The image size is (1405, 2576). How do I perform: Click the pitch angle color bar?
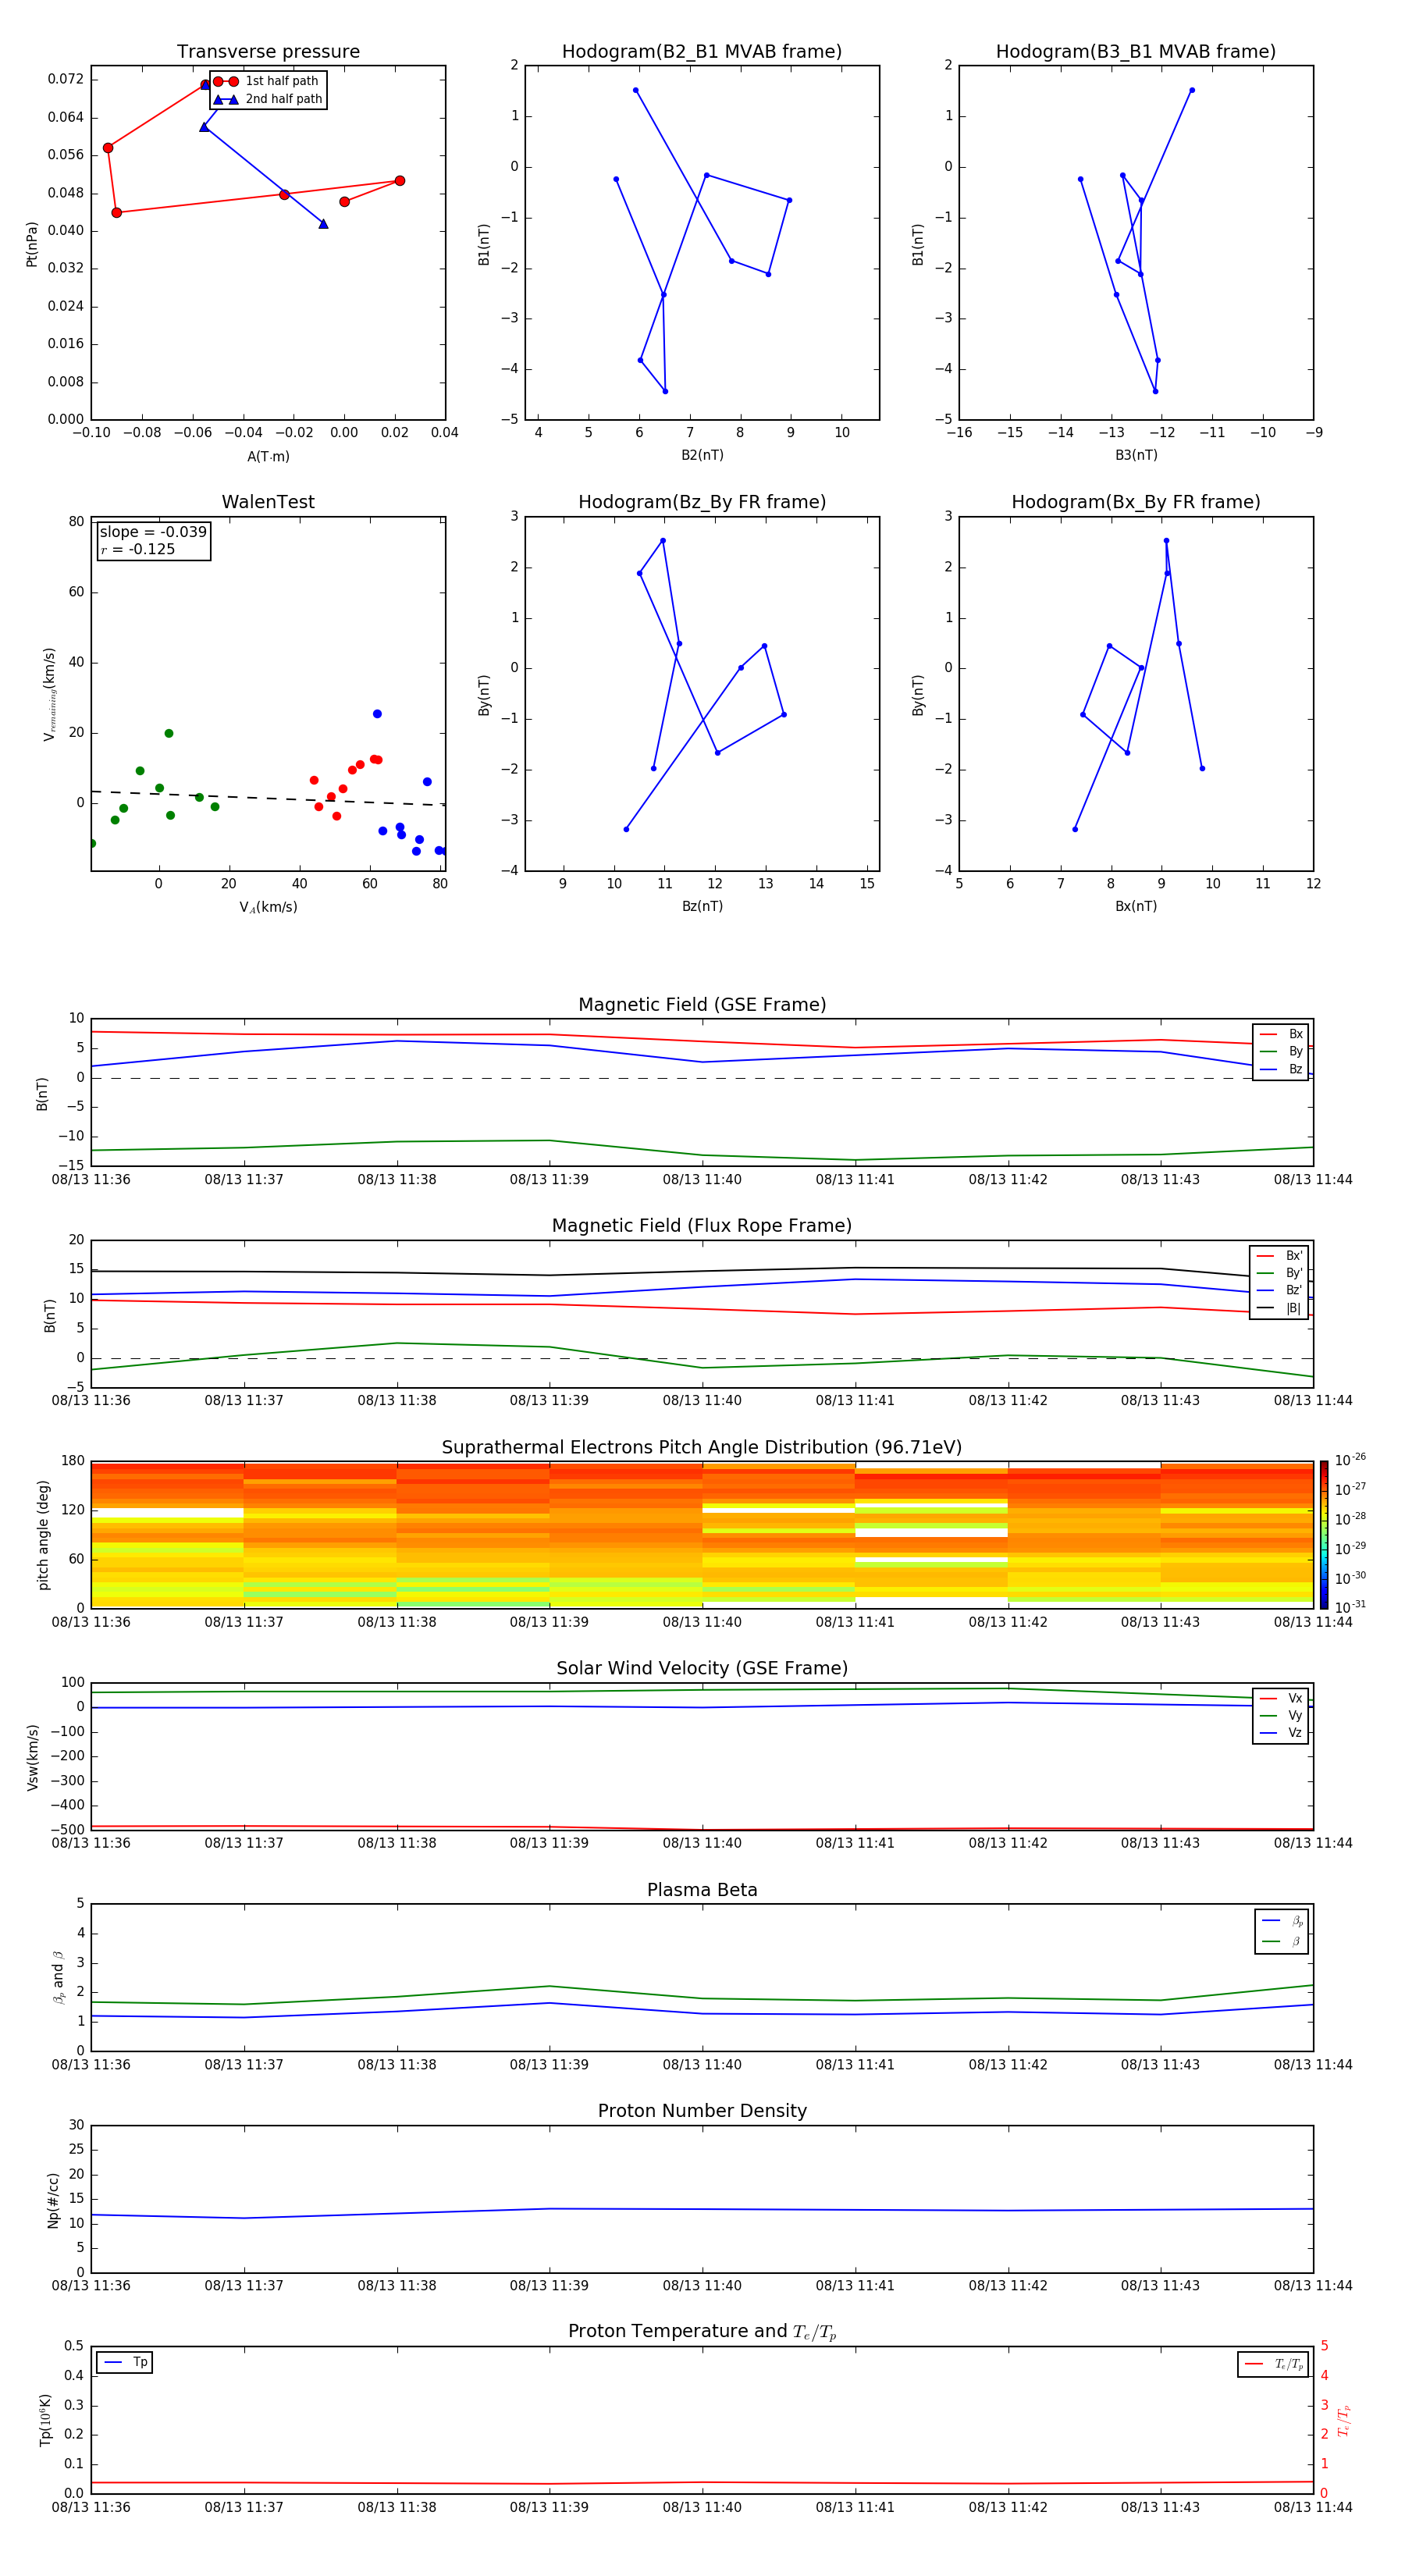click(x=1324, y=1534)
